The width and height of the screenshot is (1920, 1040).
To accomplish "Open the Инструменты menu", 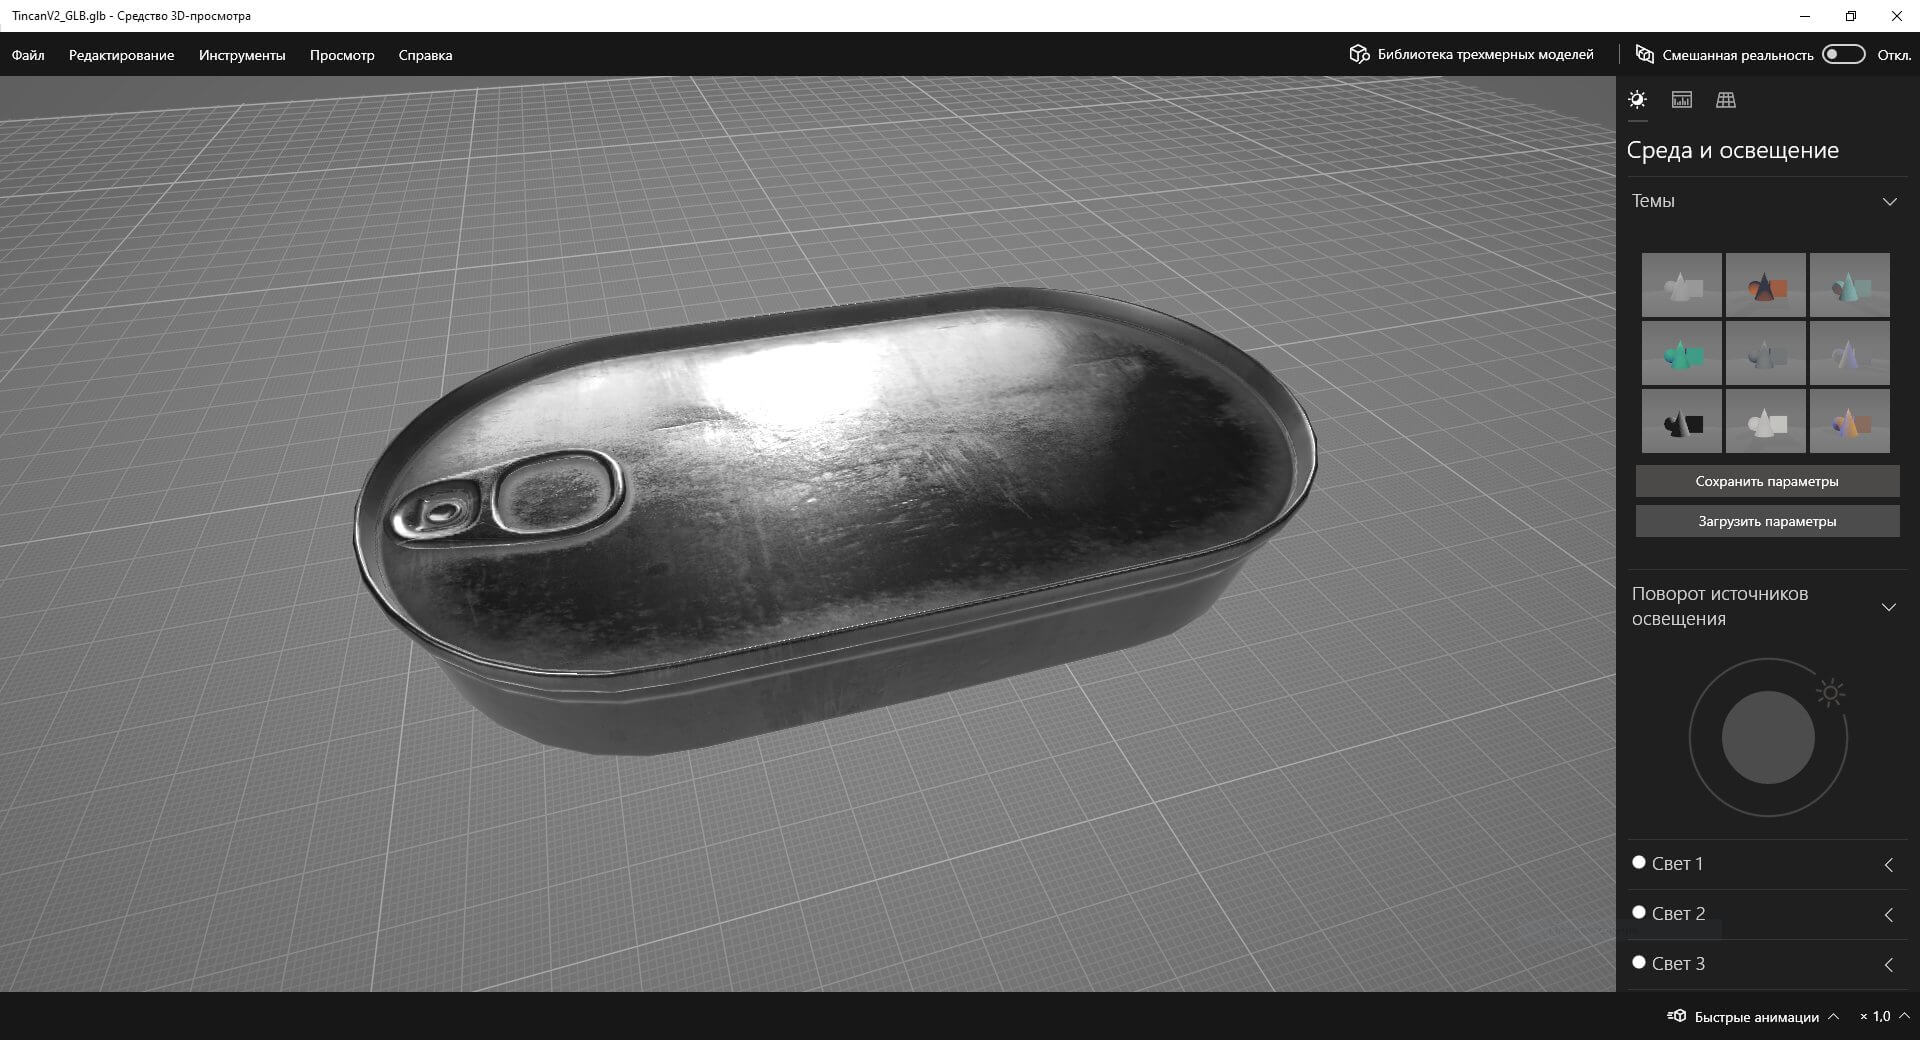I will 242,55.
